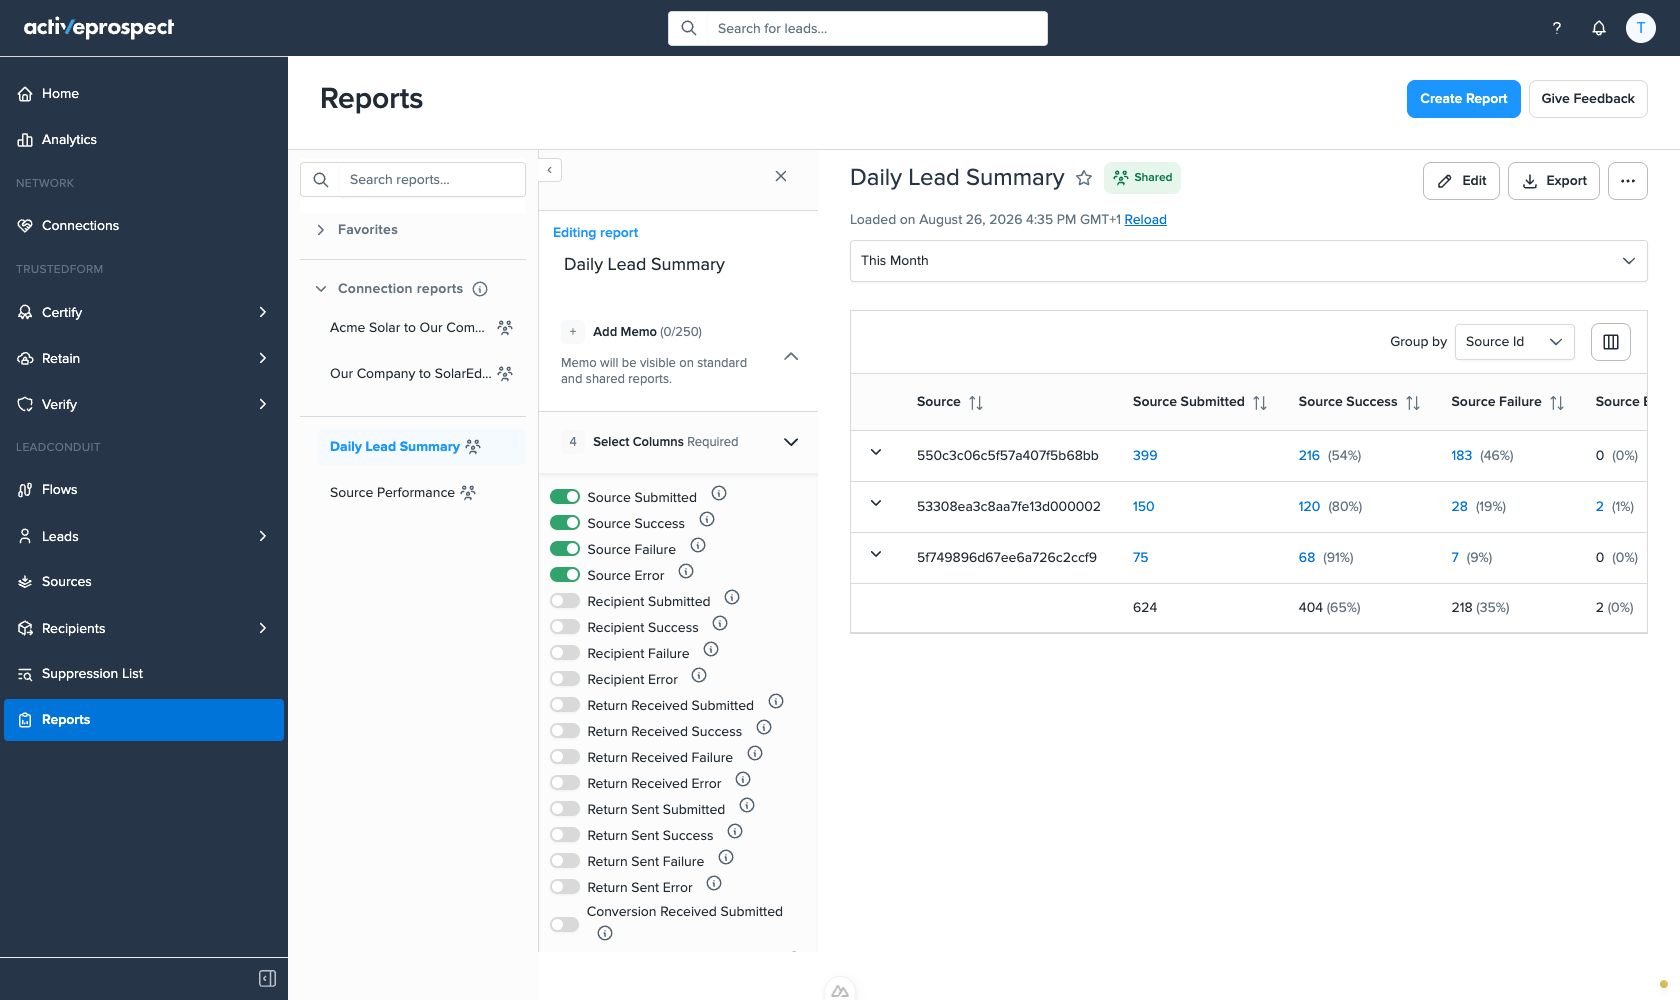The image size is (1680, 1000).
Task: Click the Search for leads field
Action: click(858, 28)
